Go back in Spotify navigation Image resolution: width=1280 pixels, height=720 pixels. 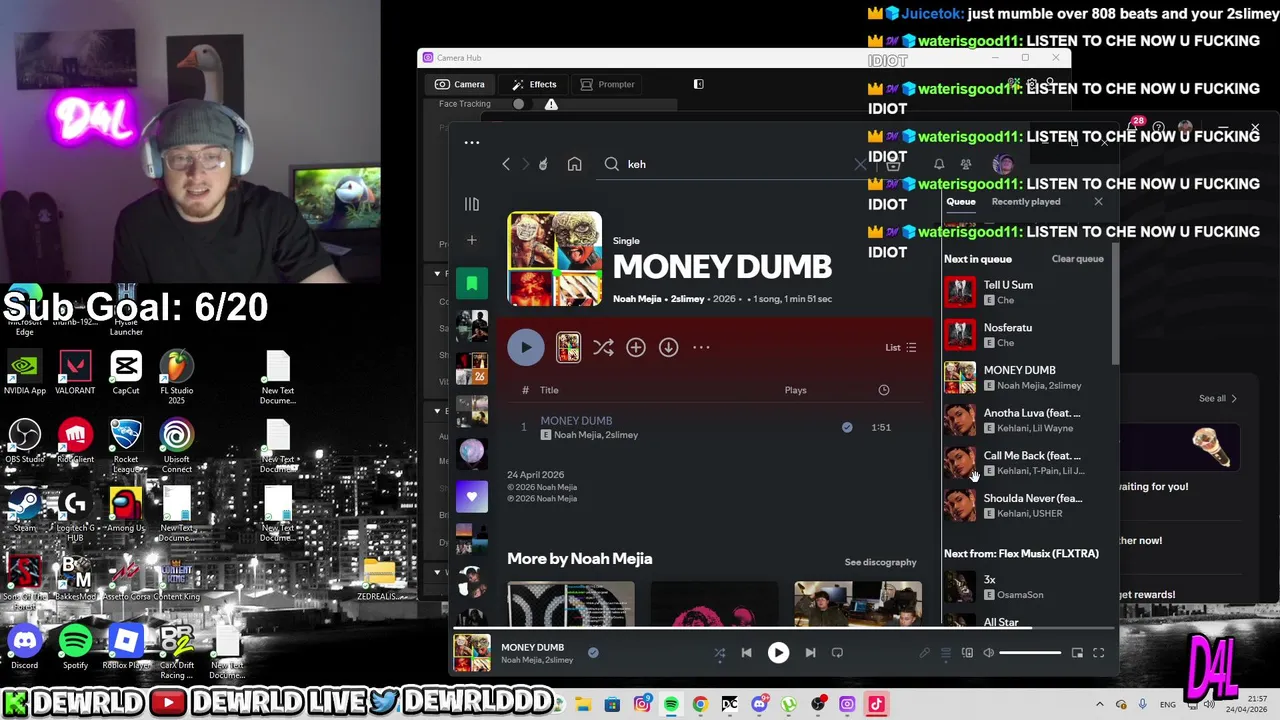506,164
